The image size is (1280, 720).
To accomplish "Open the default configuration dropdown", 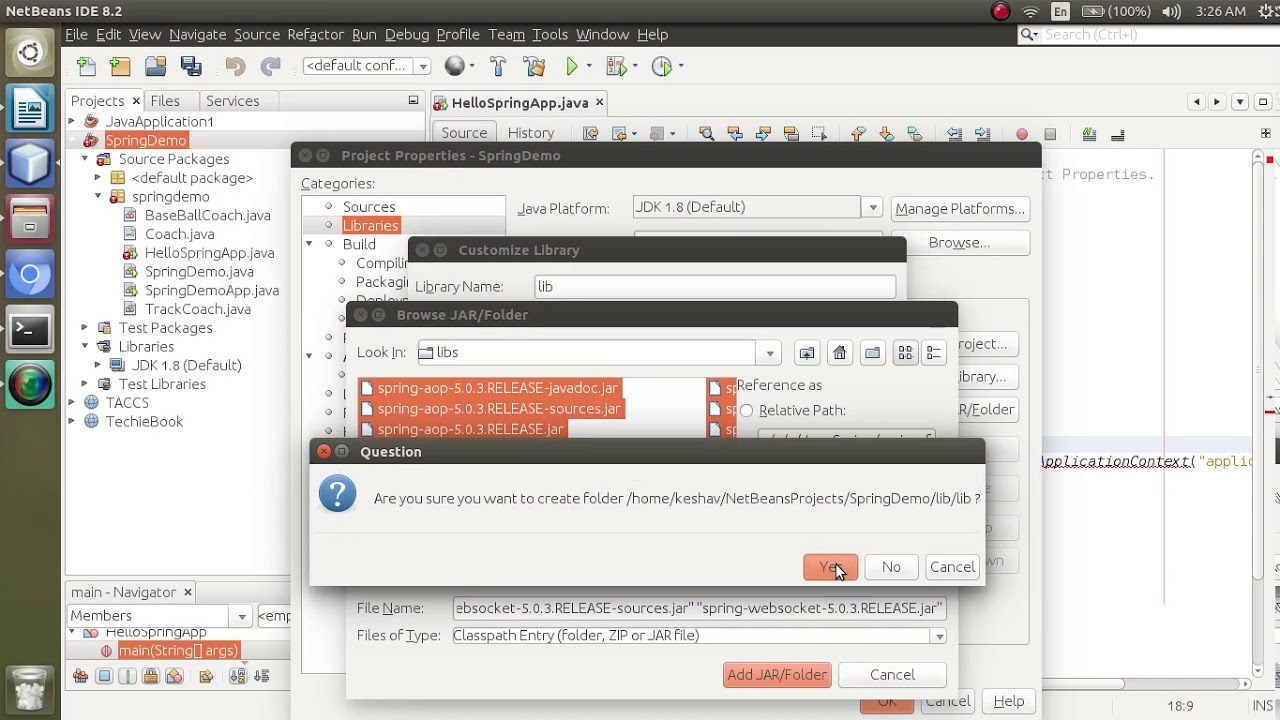I will [x=423, y=66].
